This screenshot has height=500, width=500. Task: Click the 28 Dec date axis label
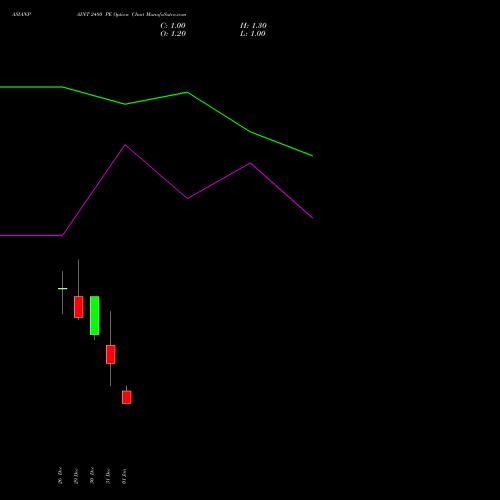click(x=60, y=475)
